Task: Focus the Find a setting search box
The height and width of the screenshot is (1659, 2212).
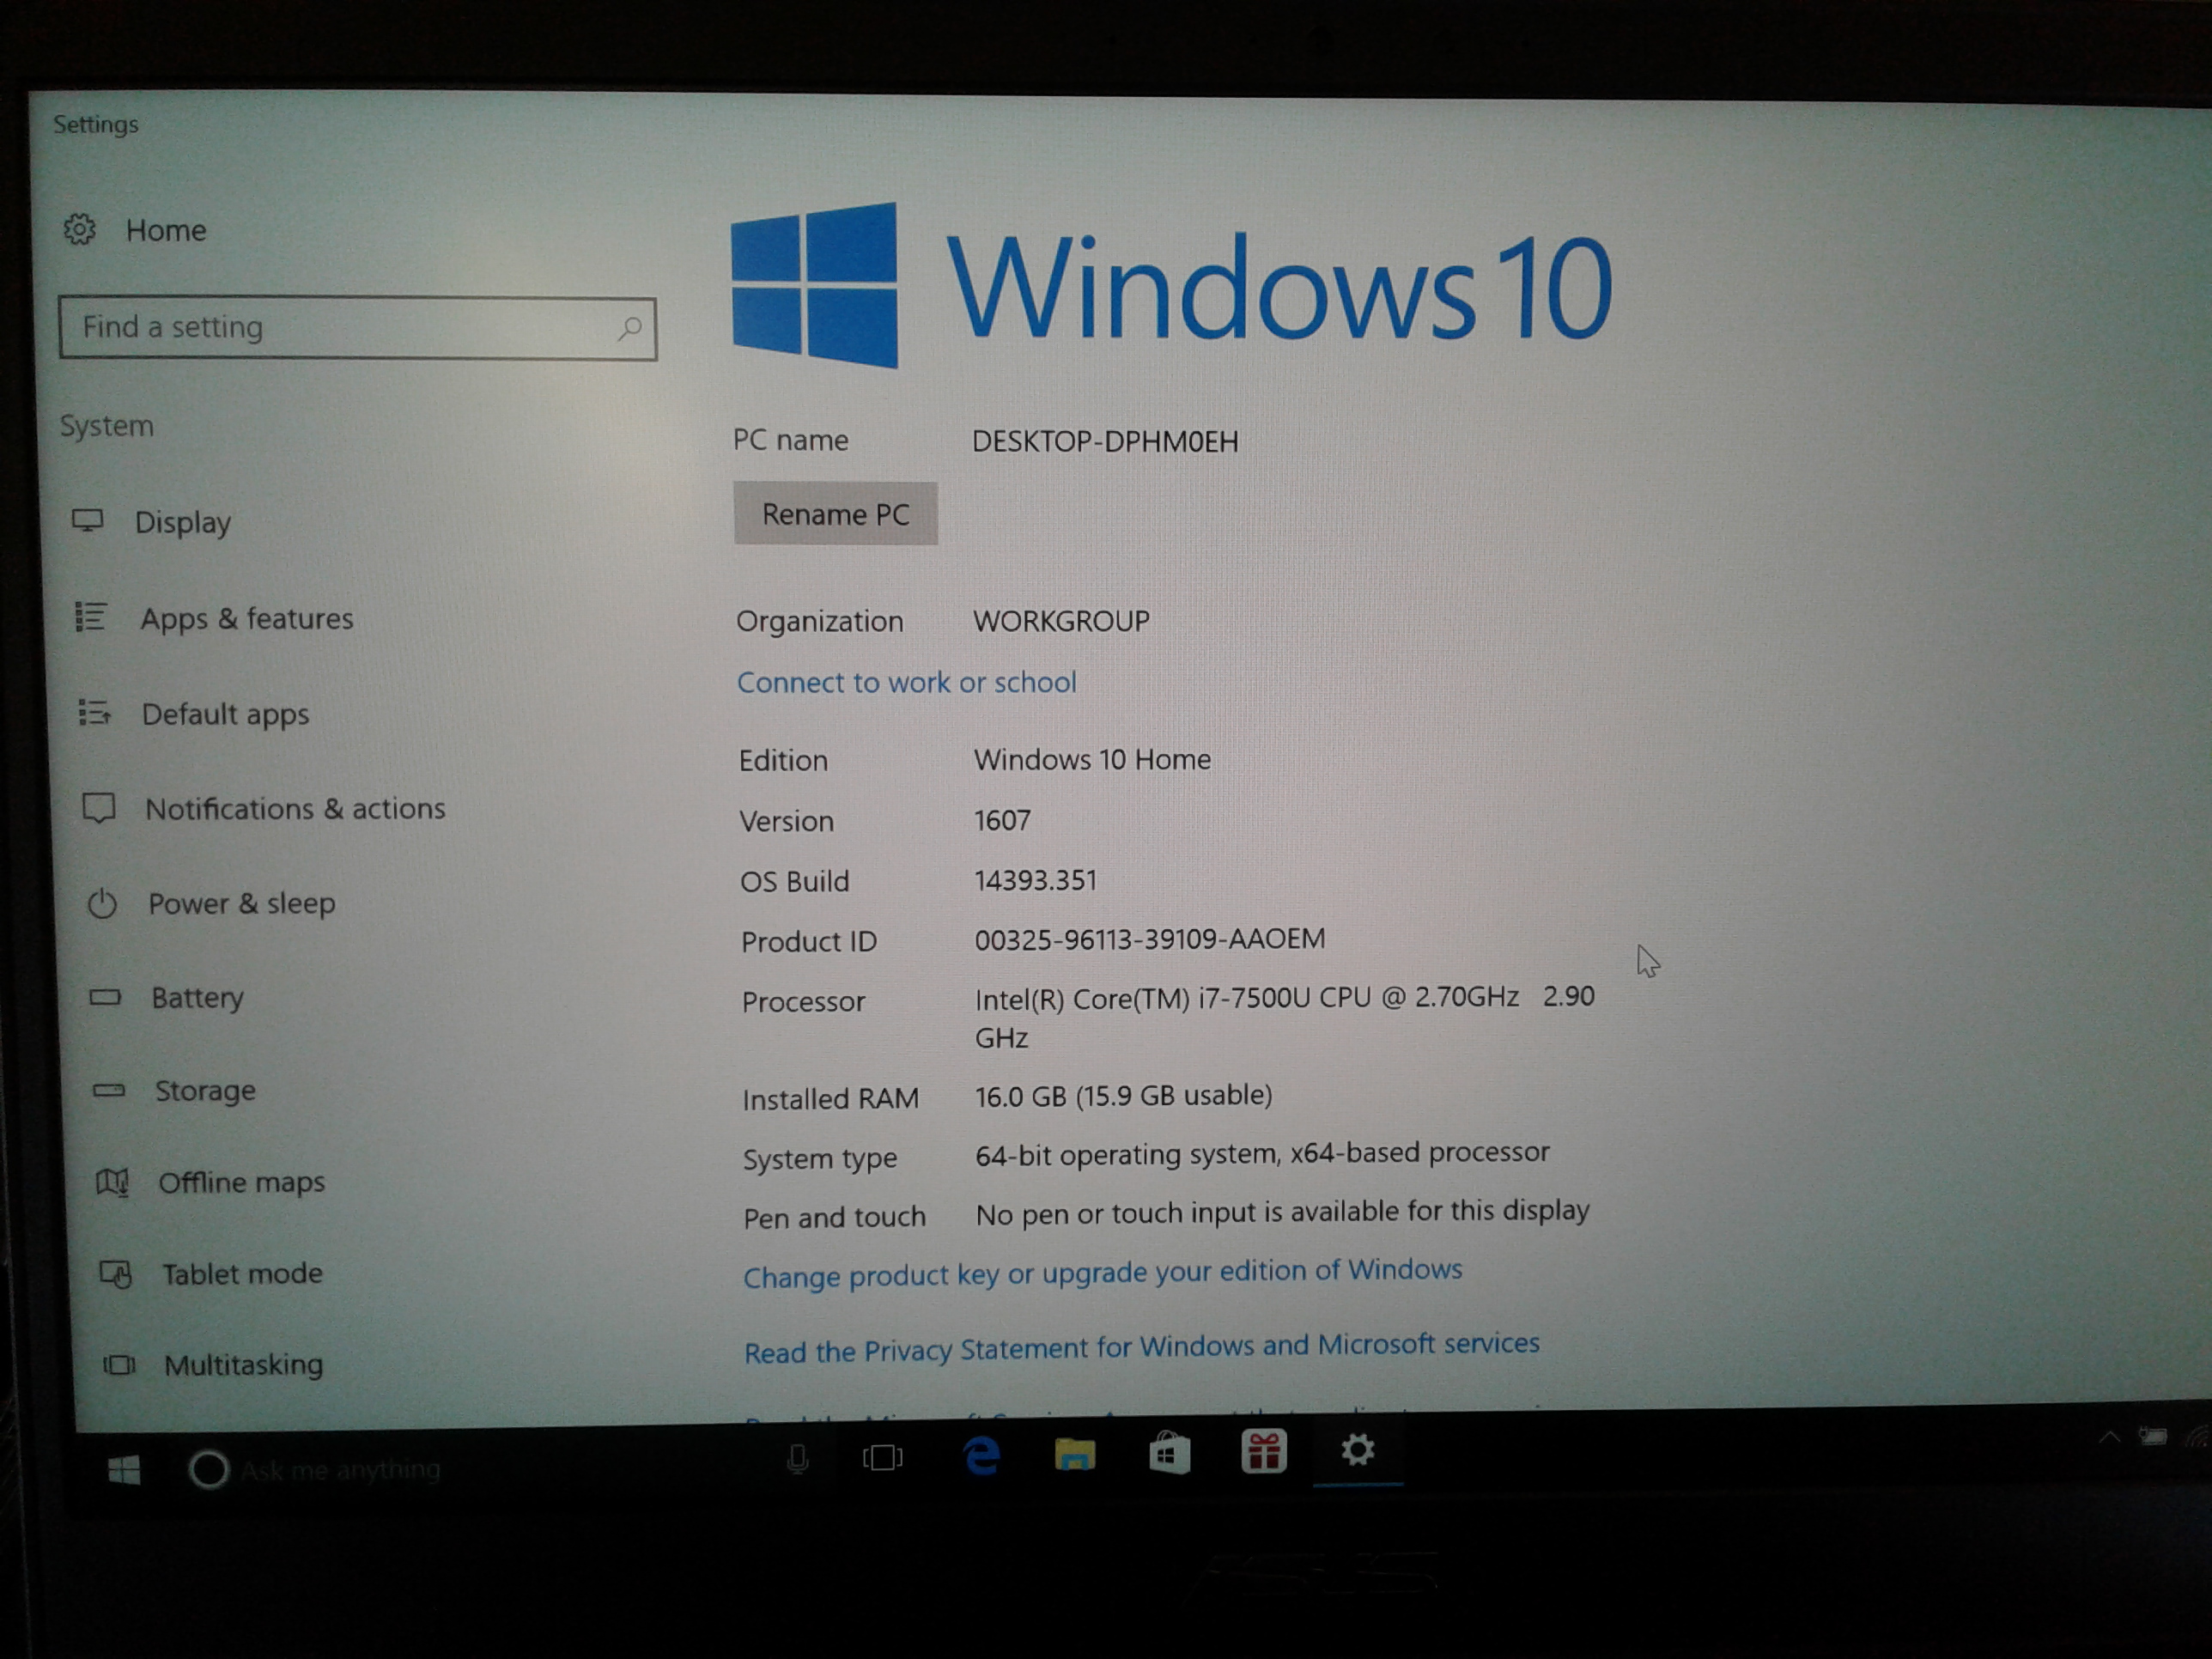Action: (340, 328)
